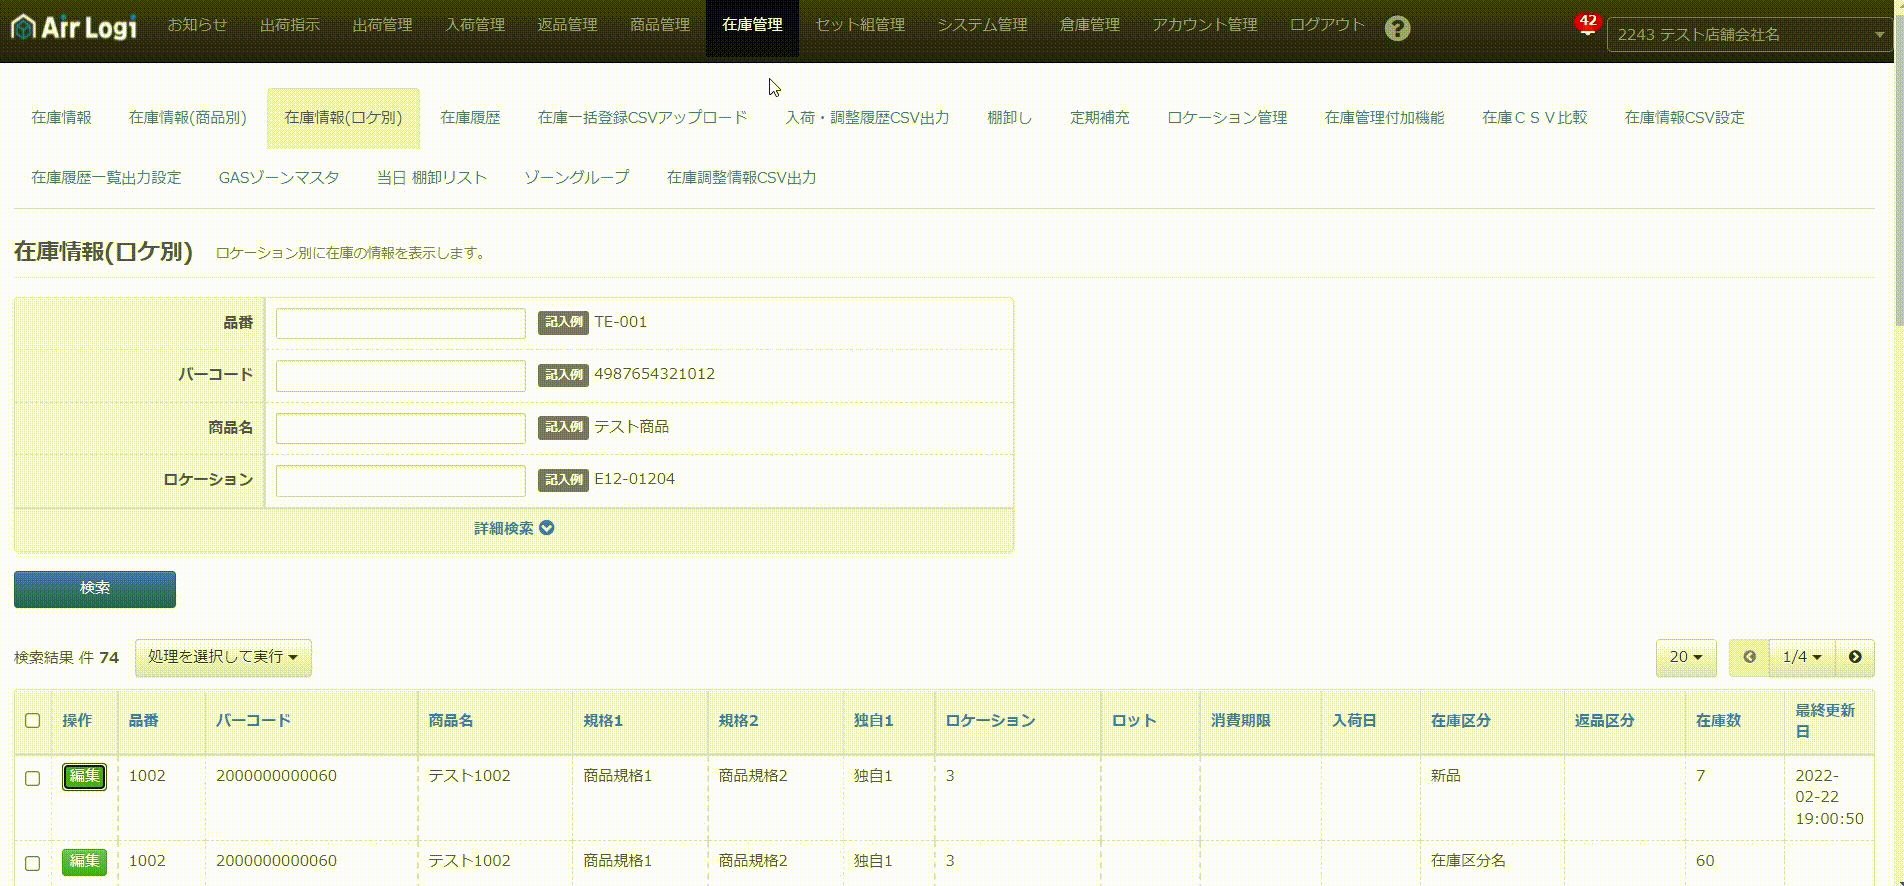Click the page vertical scrollbar
The width and height of the screenshot is (1904, 886).
coord(1899,443)
